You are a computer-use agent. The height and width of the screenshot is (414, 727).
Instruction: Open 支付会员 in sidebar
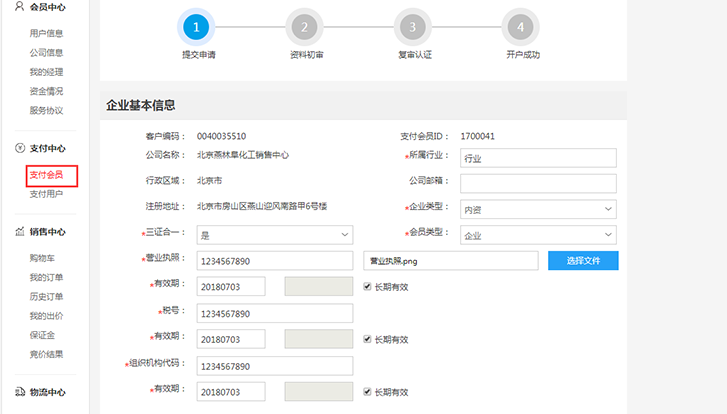coord(46,176)
